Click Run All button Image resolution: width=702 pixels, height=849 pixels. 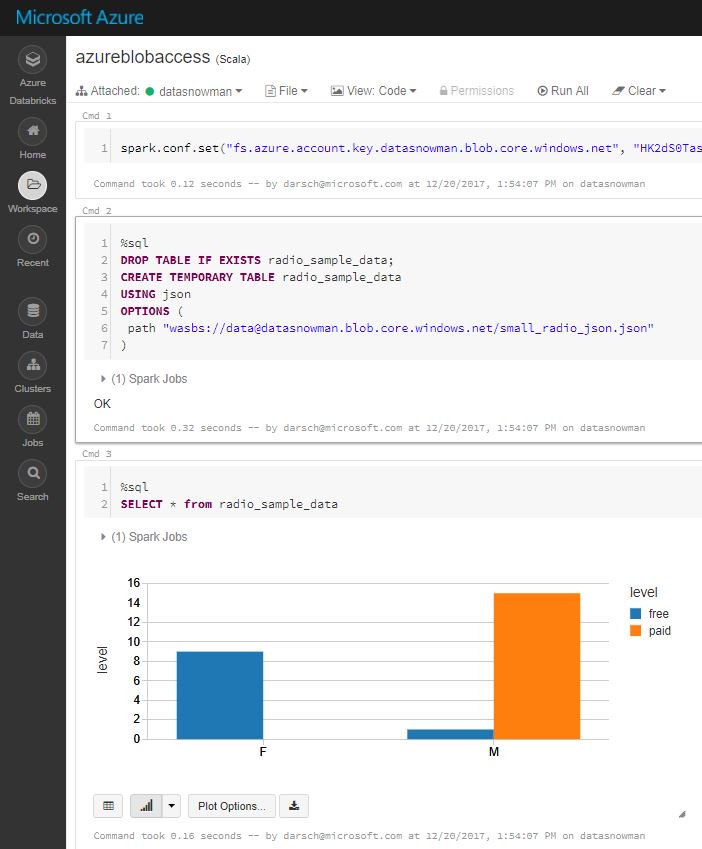click(563, 91)
